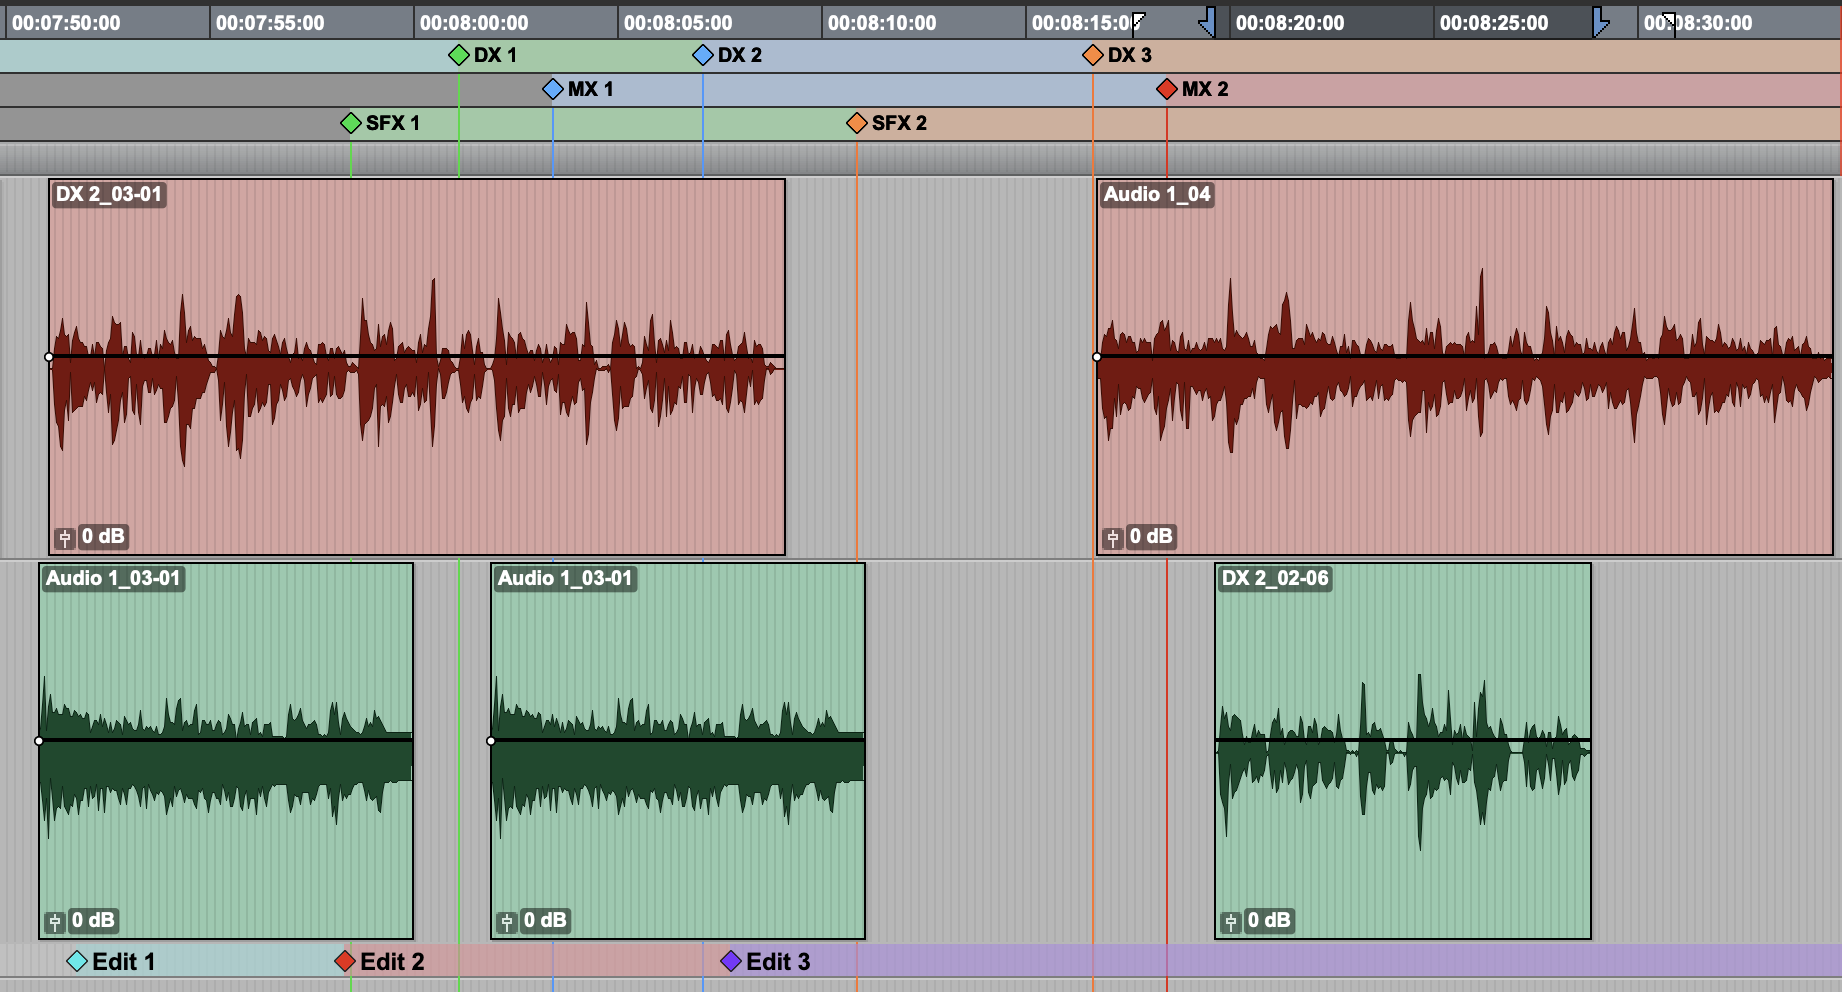Select the DX 2_03-01 clip name label
This screenshot has height=992, width=1842.
coord(109,194)
